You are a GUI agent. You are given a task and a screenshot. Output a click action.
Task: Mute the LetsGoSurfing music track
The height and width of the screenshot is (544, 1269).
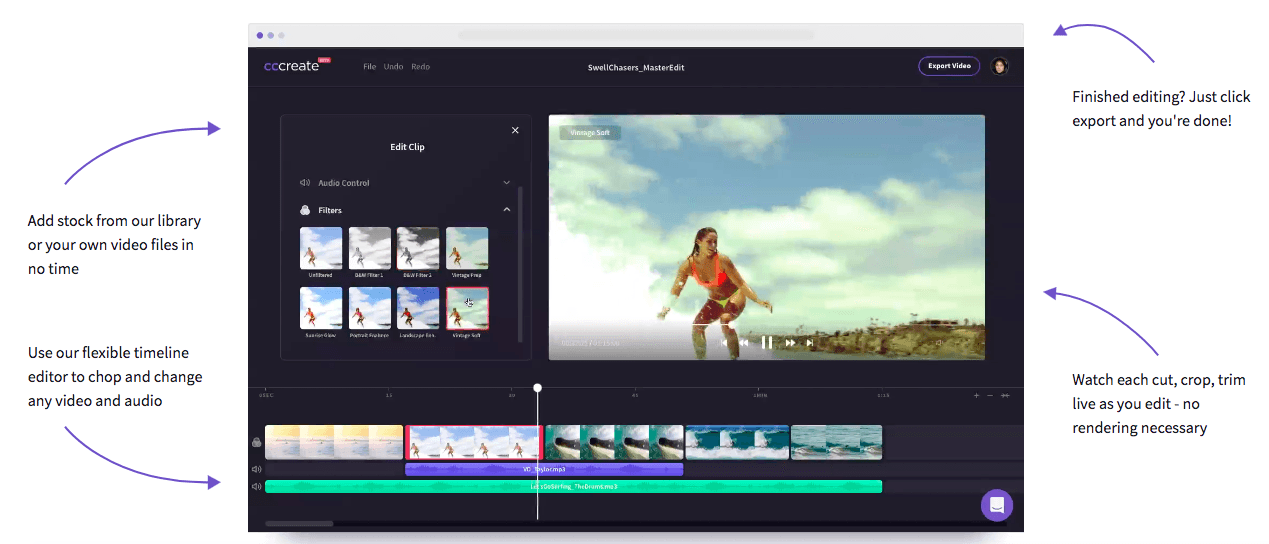coord(257,487)
